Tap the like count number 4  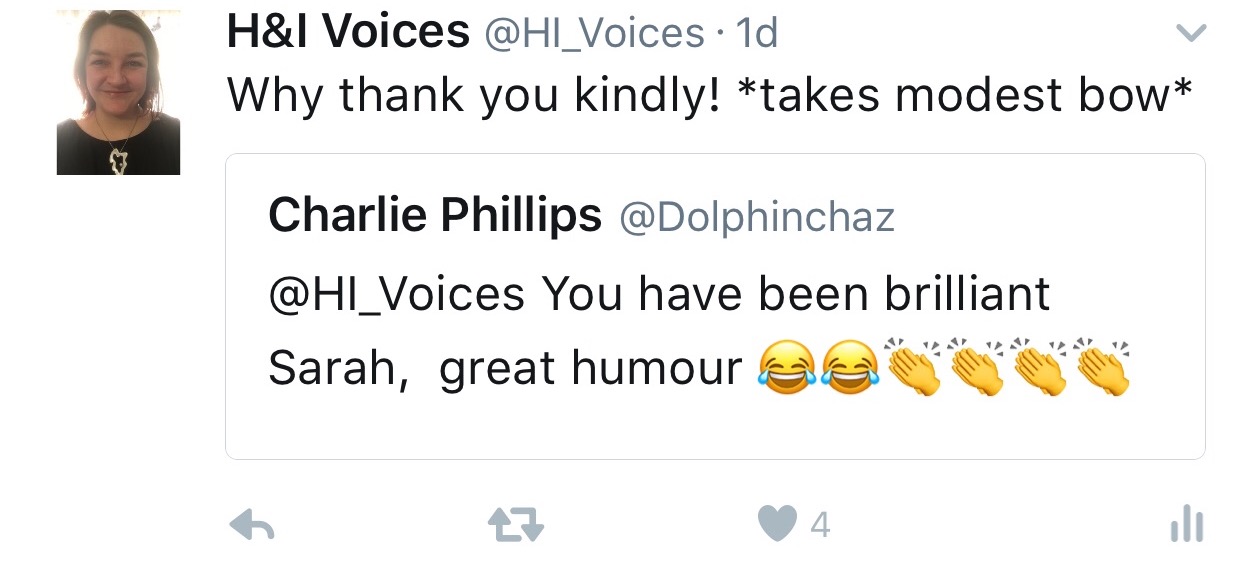(820, 525)
